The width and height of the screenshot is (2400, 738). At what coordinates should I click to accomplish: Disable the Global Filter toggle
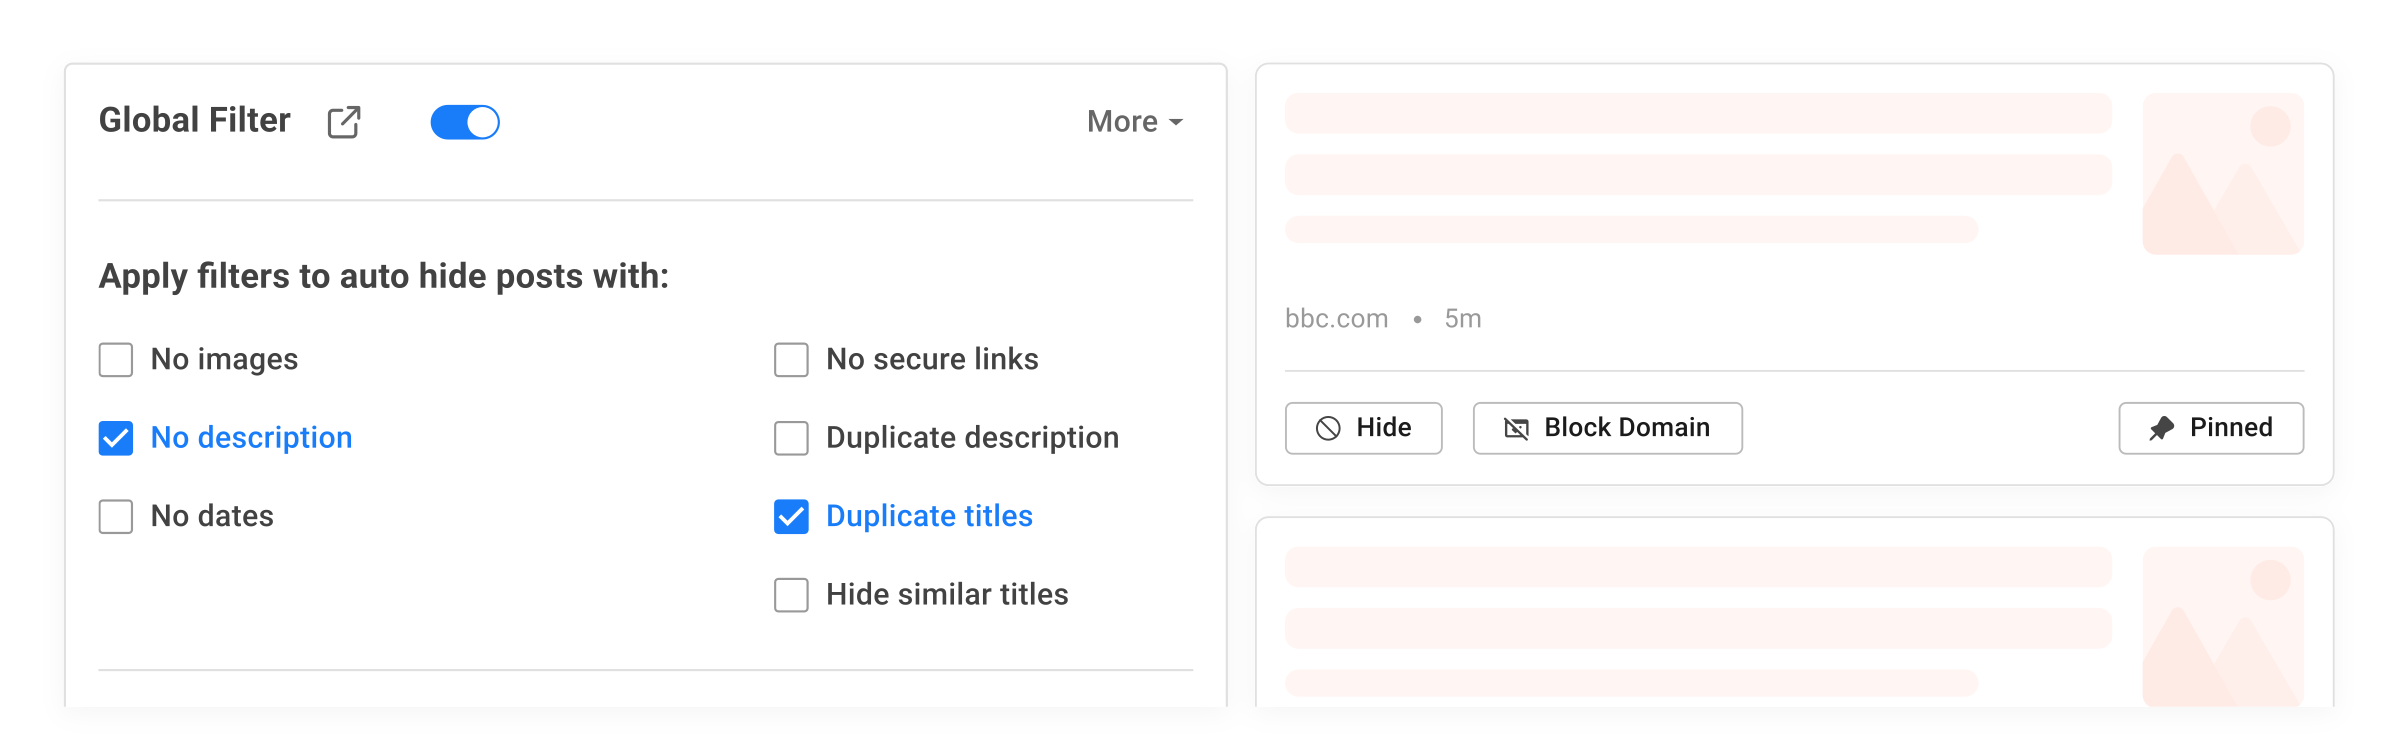[x=465, y=121]
